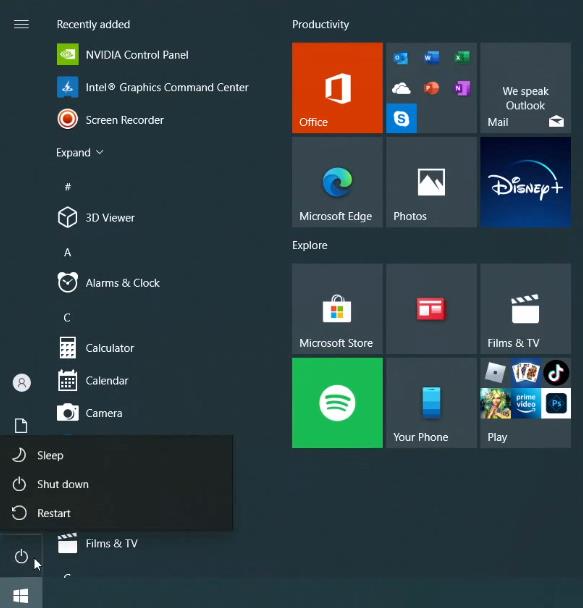
Task: Open Skype from the Office folder tile
Action: [x=402, y=118]
